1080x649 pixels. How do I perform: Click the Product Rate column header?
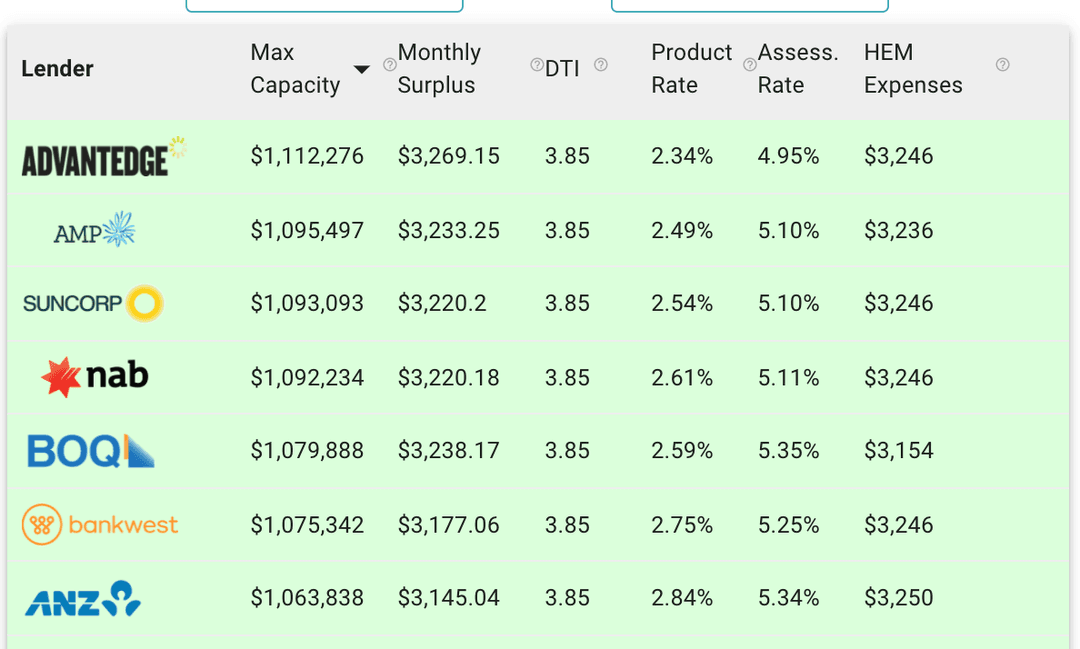pos(692,68)
